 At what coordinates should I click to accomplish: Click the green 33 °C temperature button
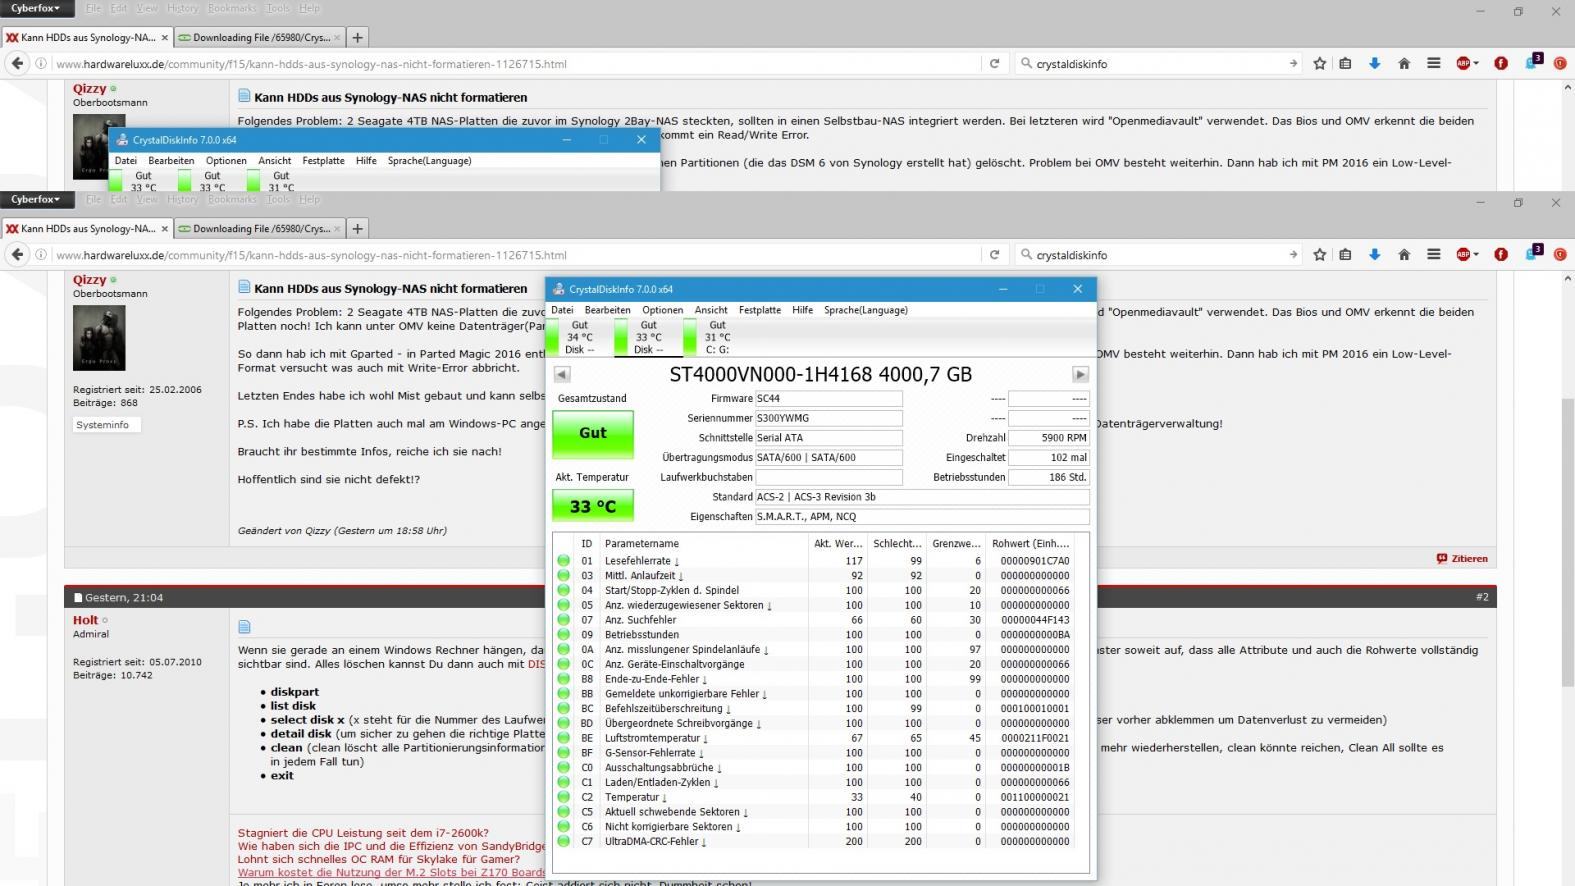coord(593,506)
